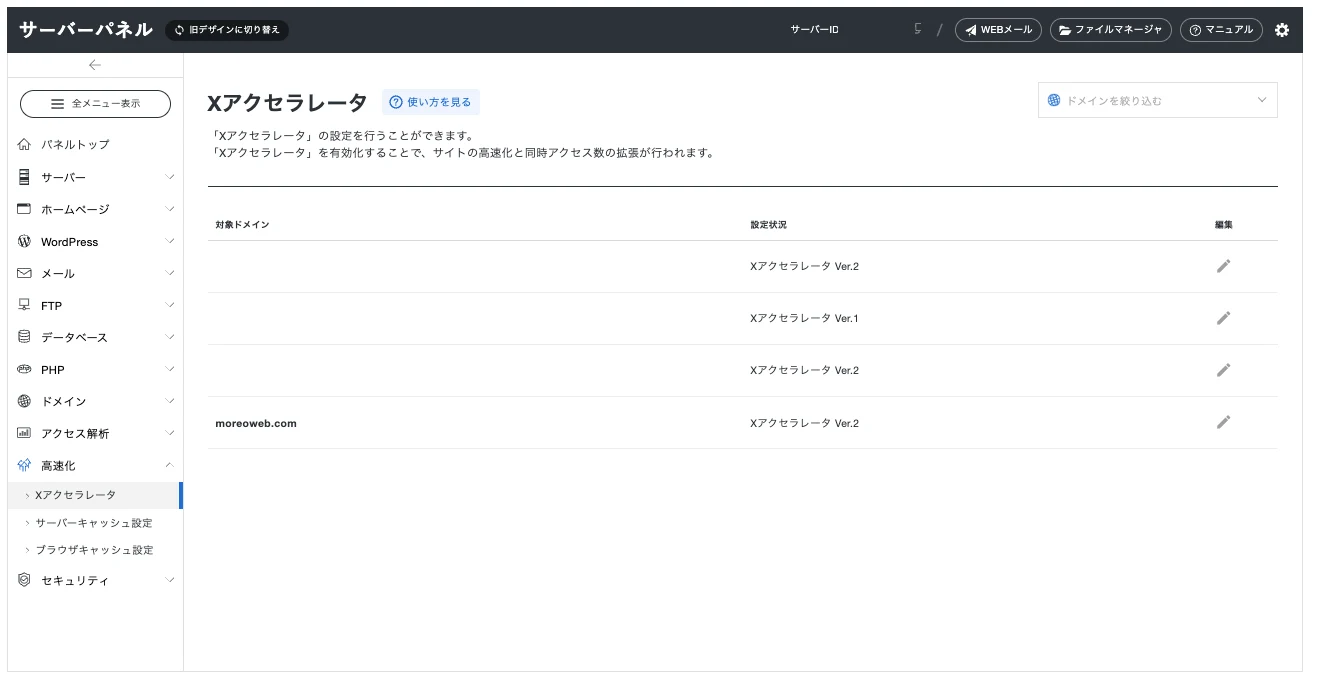Image resolution: width=1318 pixels, height=694 pixels.
Task: Expand the PHP menu chevron
Action: tap(170, 369)
